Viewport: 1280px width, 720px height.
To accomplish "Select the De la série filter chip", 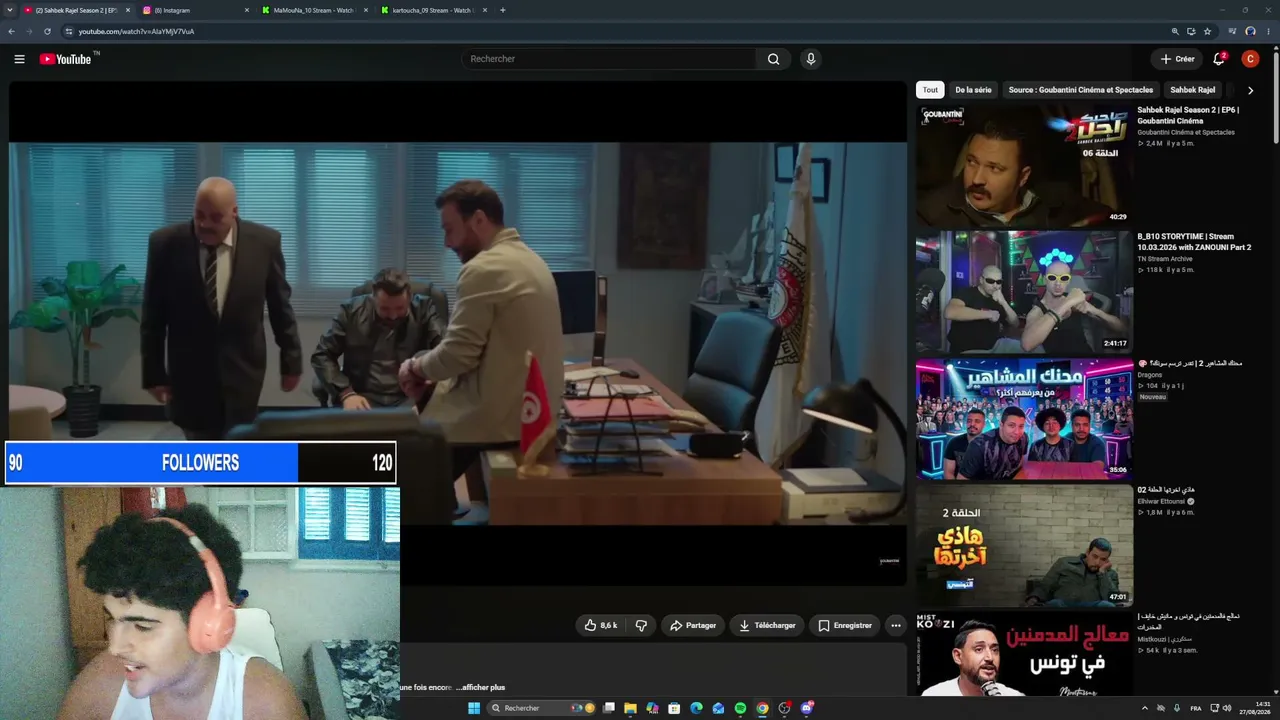I will coord(973,90).
